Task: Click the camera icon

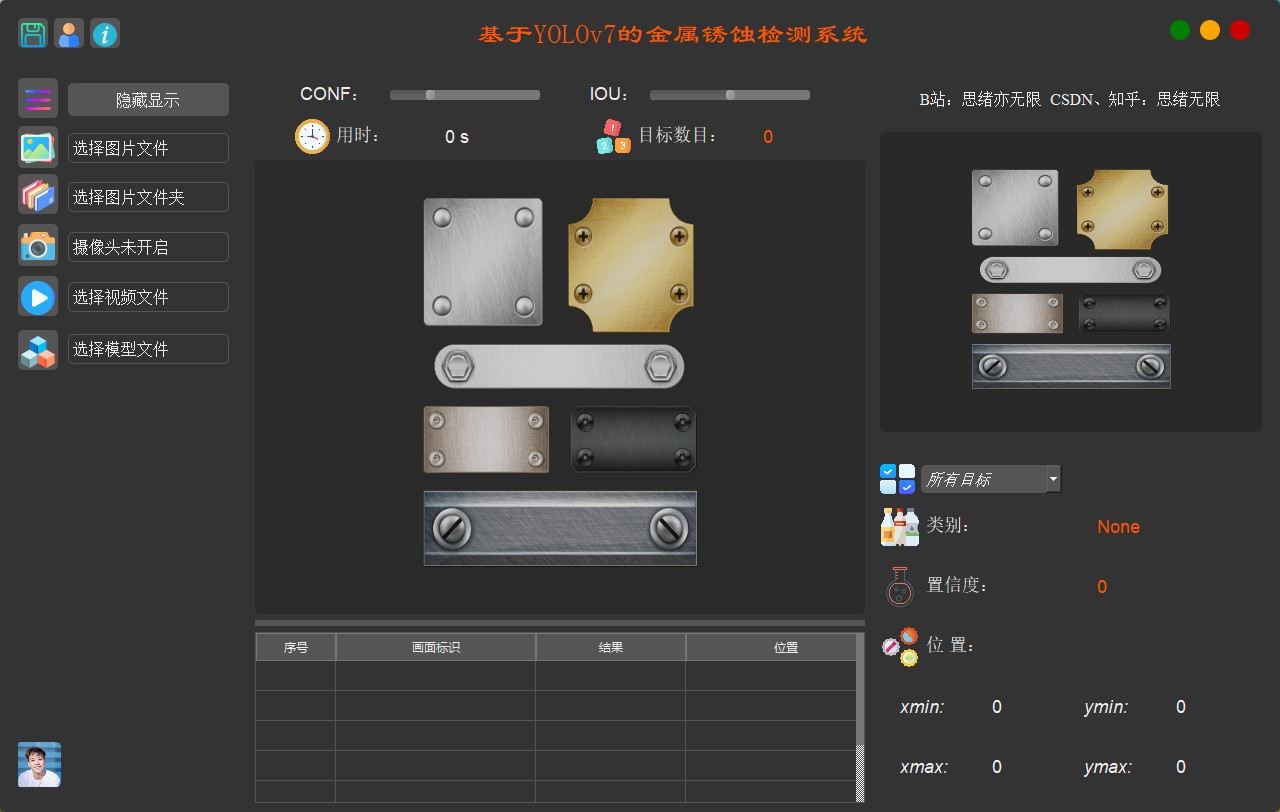Action: pyautogui.click(x=38, y=246)
